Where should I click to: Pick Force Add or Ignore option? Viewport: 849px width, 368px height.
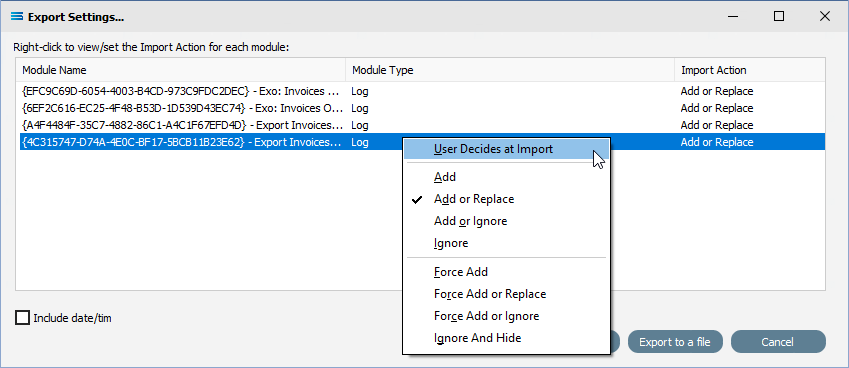pyautogui.click(x=506, y=316)
